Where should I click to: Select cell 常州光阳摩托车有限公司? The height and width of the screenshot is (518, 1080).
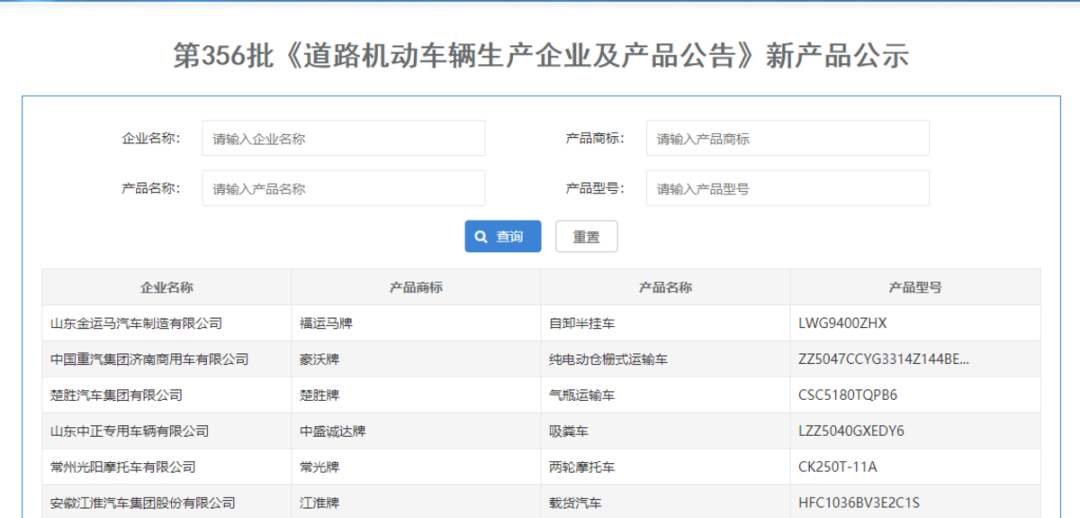tap(167, 467)
